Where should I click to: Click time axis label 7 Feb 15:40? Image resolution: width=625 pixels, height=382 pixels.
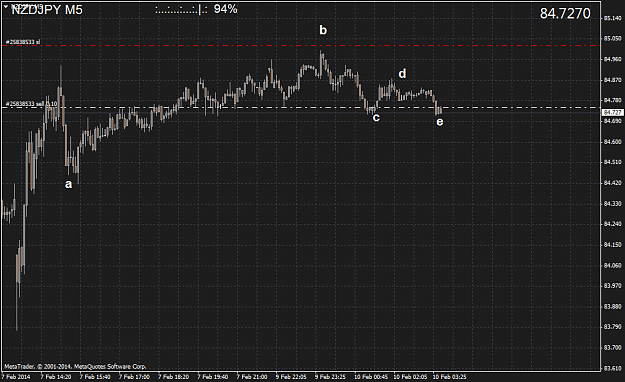pyautogui.click(x=95, y=377)
